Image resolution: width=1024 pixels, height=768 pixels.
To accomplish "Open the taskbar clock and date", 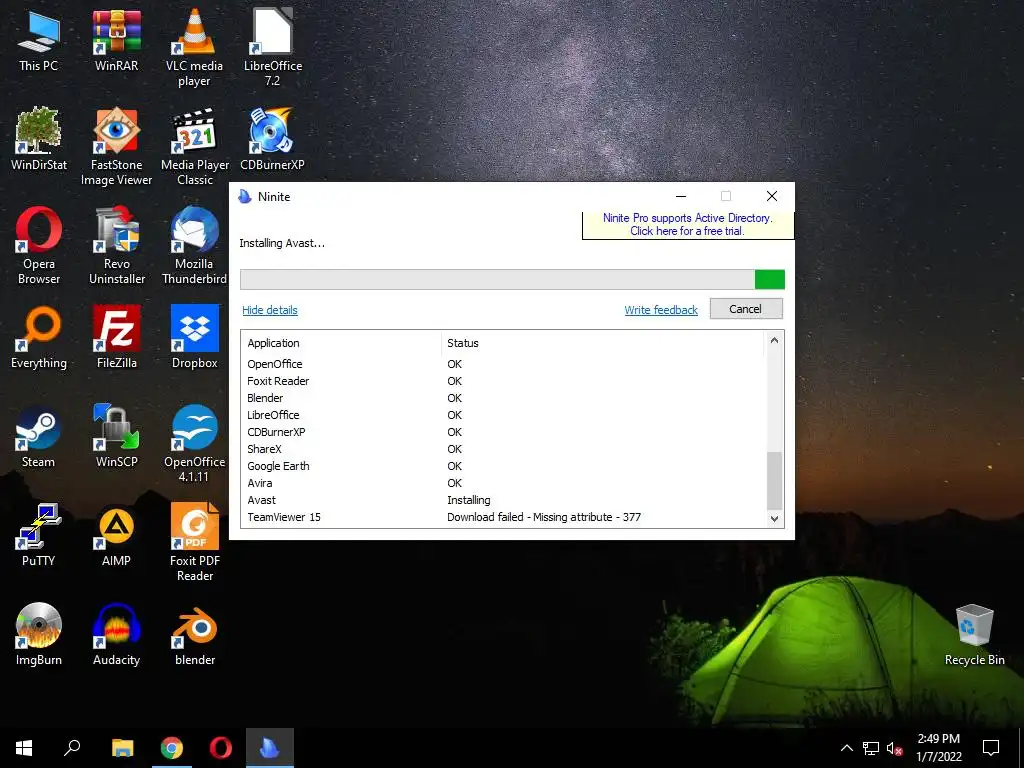I will (938, 748).
